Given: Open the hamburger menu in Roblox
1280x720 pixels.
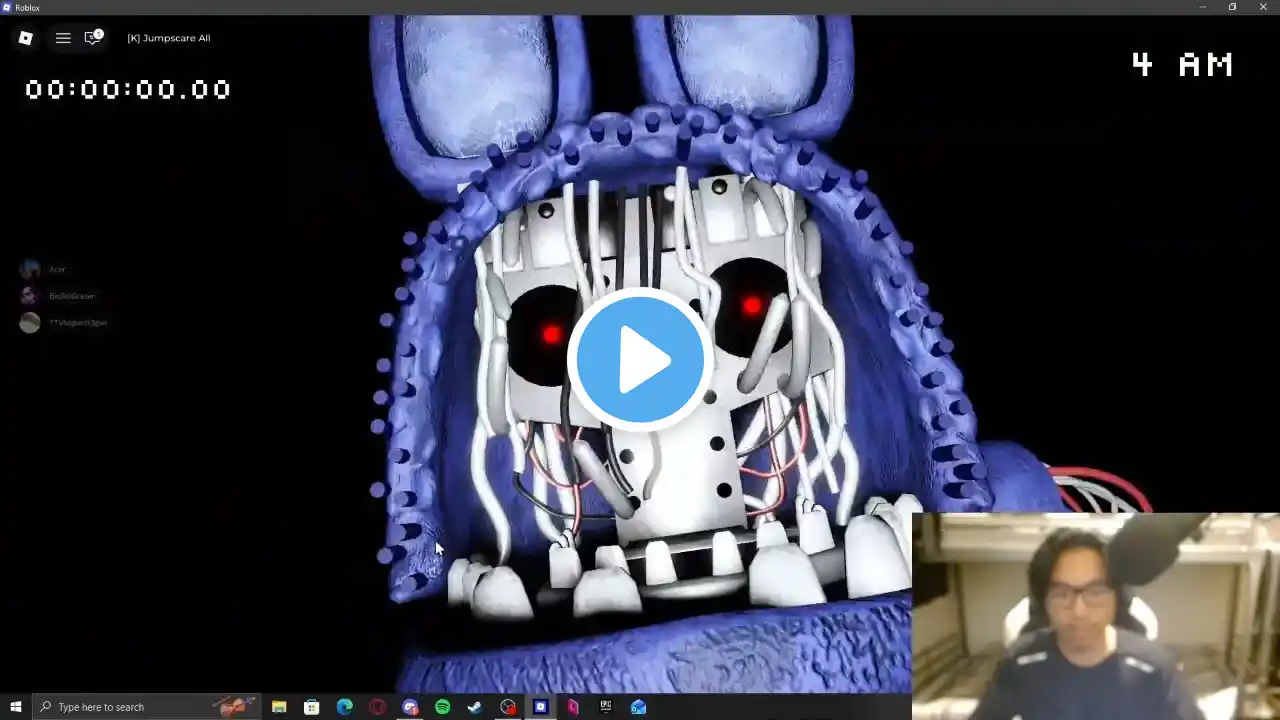Looking at the screenshot, I should click(x=63, y=38).
